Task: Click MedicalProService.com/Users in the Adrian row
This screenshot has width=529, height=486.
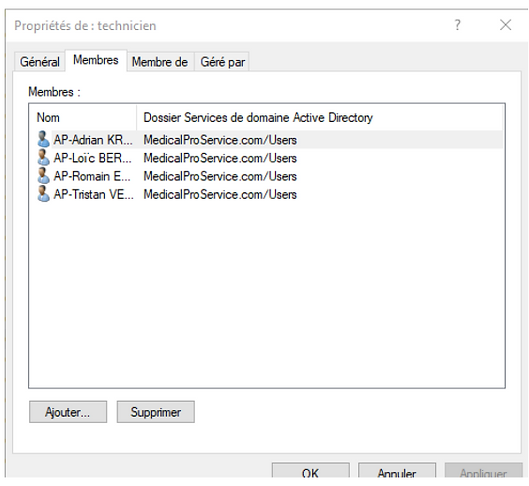Action: click(220, 140)
